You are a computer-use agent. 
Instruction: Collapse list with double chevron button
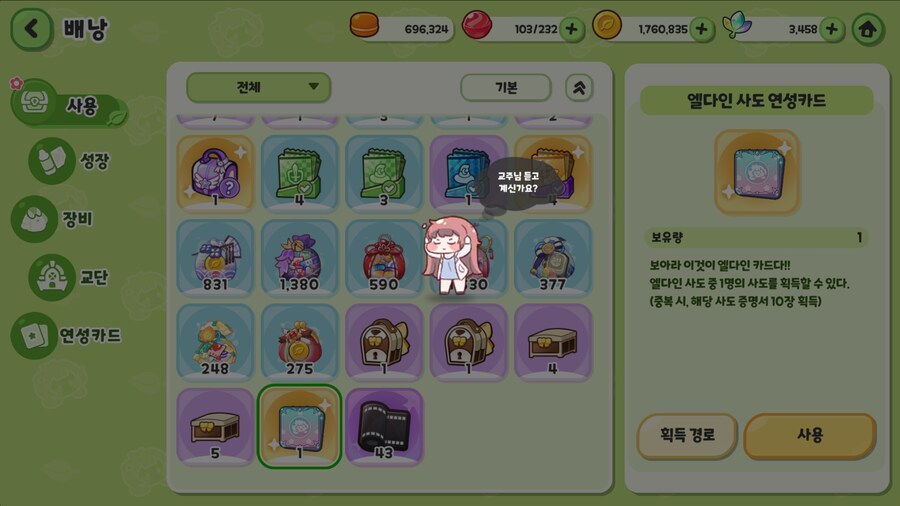click(x=579, y=88)
